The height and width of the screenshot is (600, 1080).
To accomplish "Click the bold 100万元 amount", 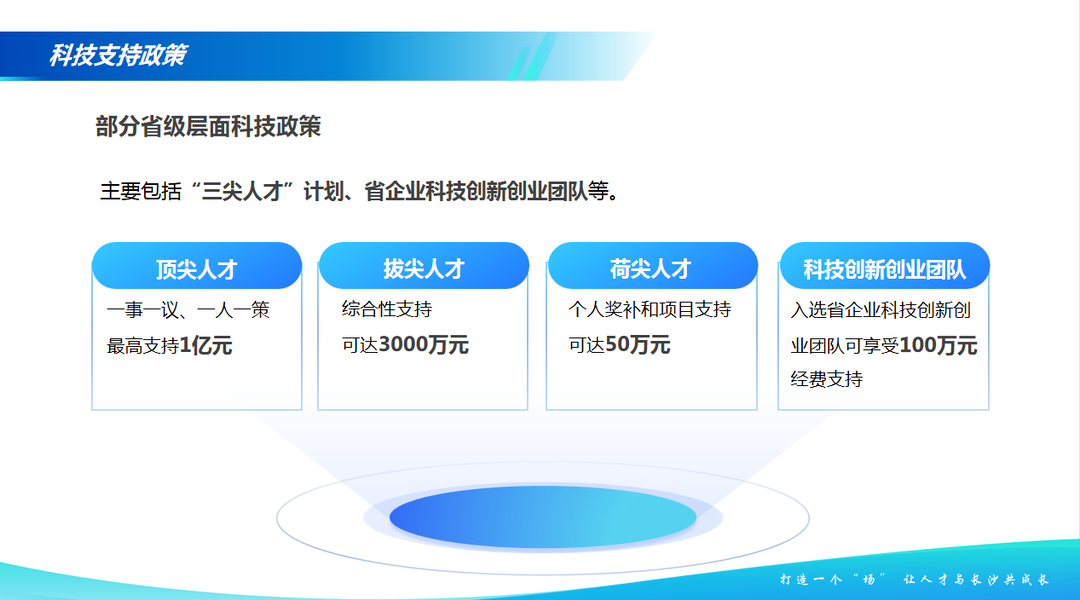I will click(938, 346).
